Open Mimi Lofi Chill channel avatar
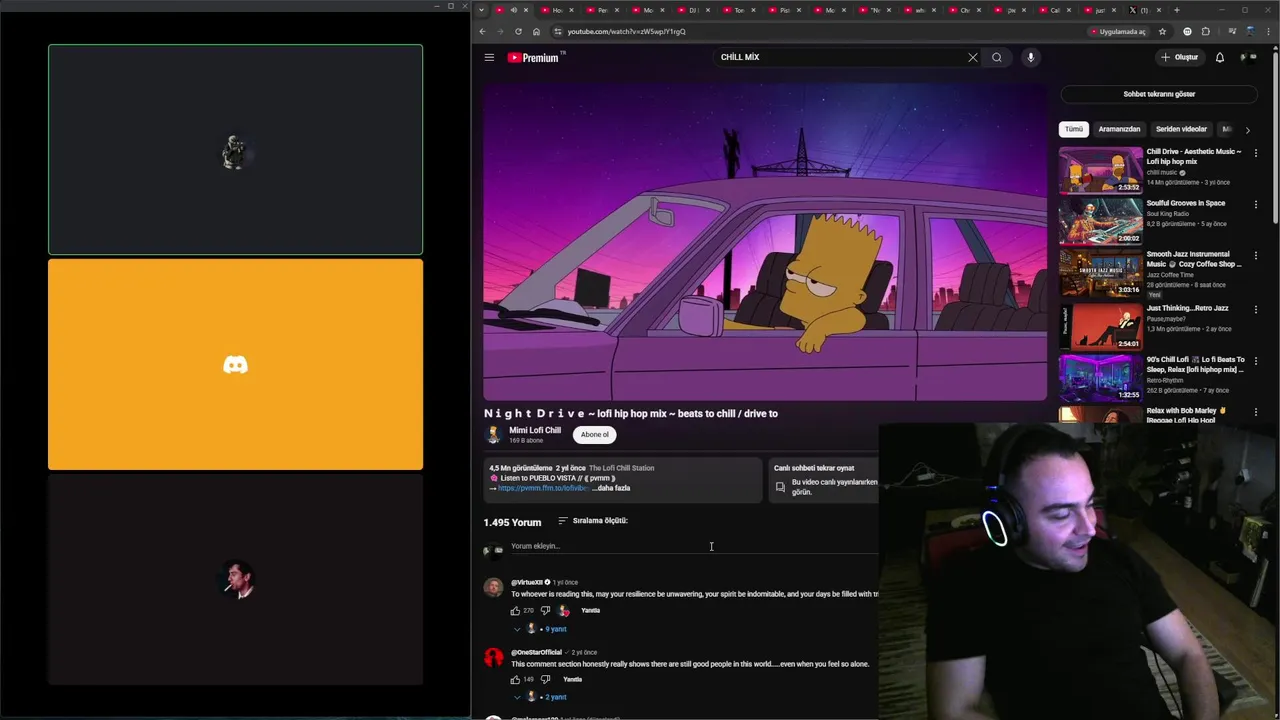This screenshot has width=1280, height=720. (x=493, y=434)
